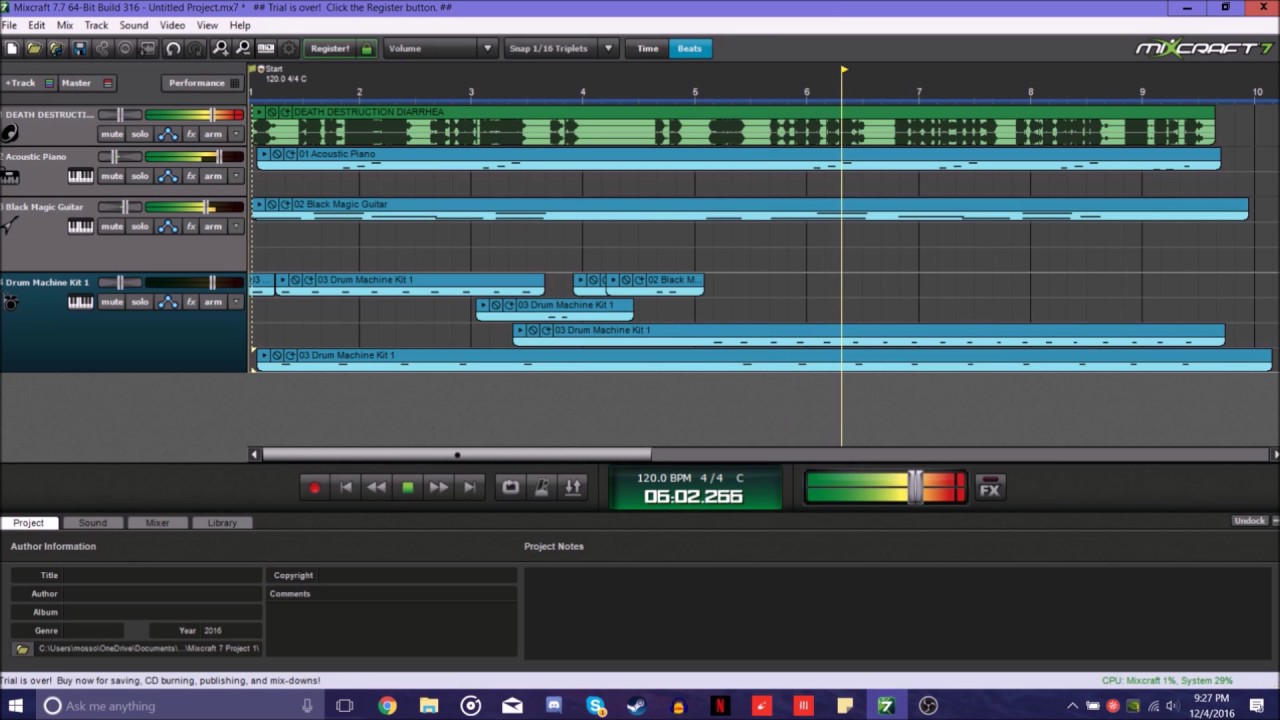Click the green padlock icon next to Register
Viewport: 1280px width, 720px height.
click(x=366, y=48)
